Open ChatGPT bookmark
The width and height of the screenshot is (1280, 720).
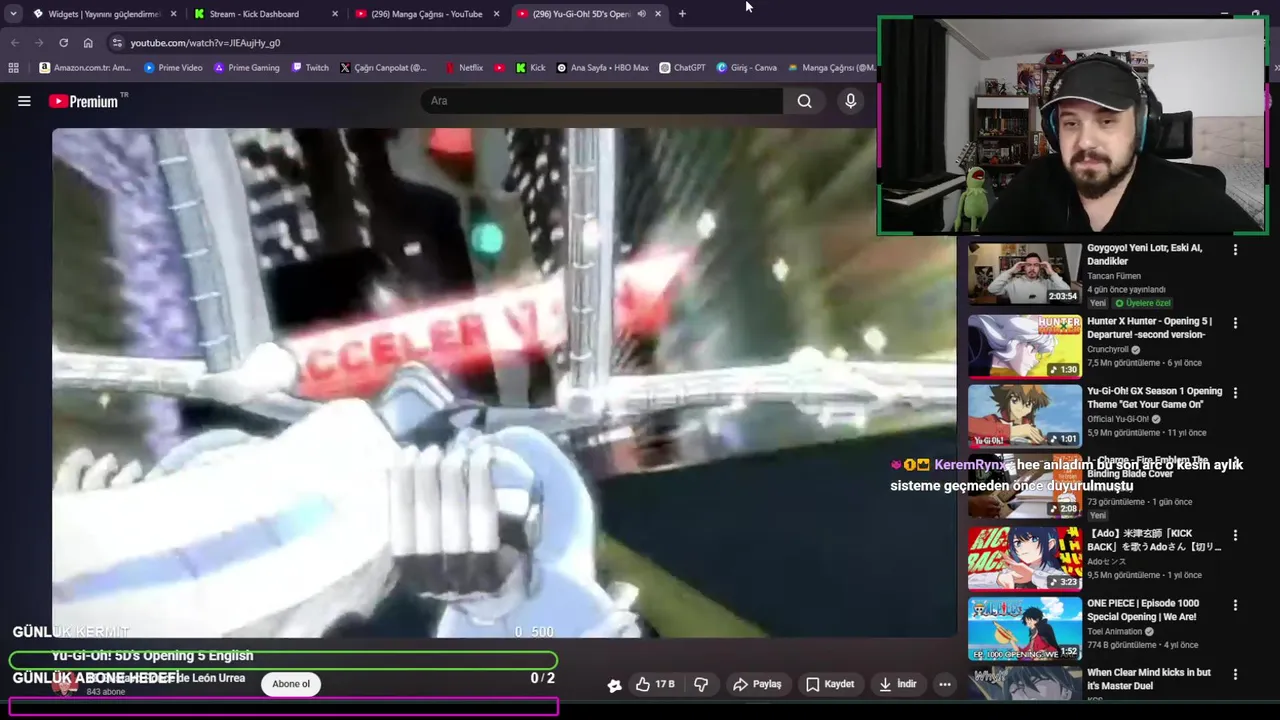[682, 68]
